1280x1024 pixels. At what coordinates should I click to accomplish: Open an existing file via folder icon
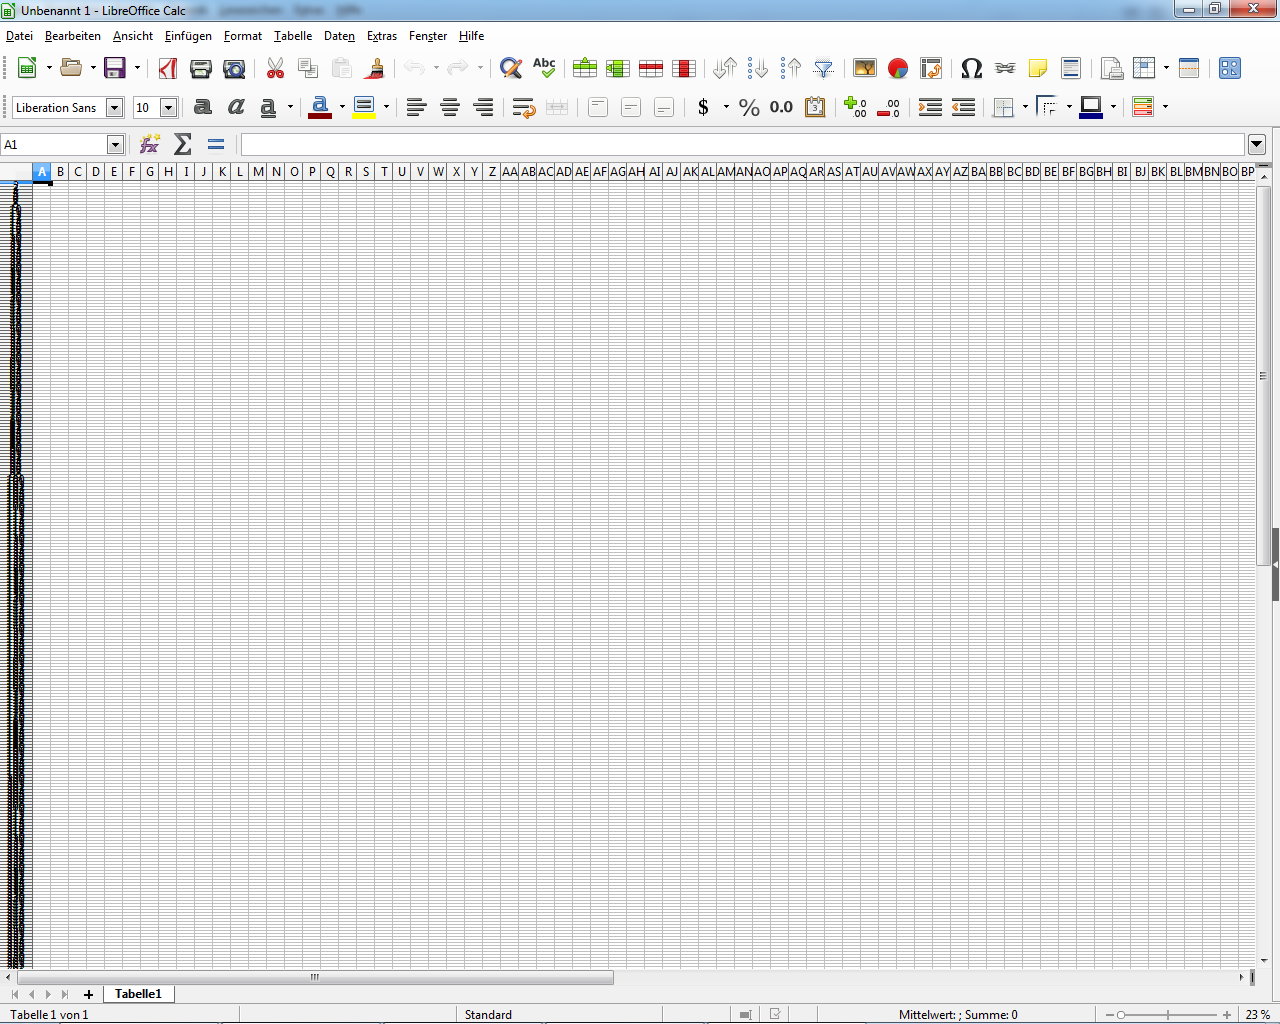71,68
